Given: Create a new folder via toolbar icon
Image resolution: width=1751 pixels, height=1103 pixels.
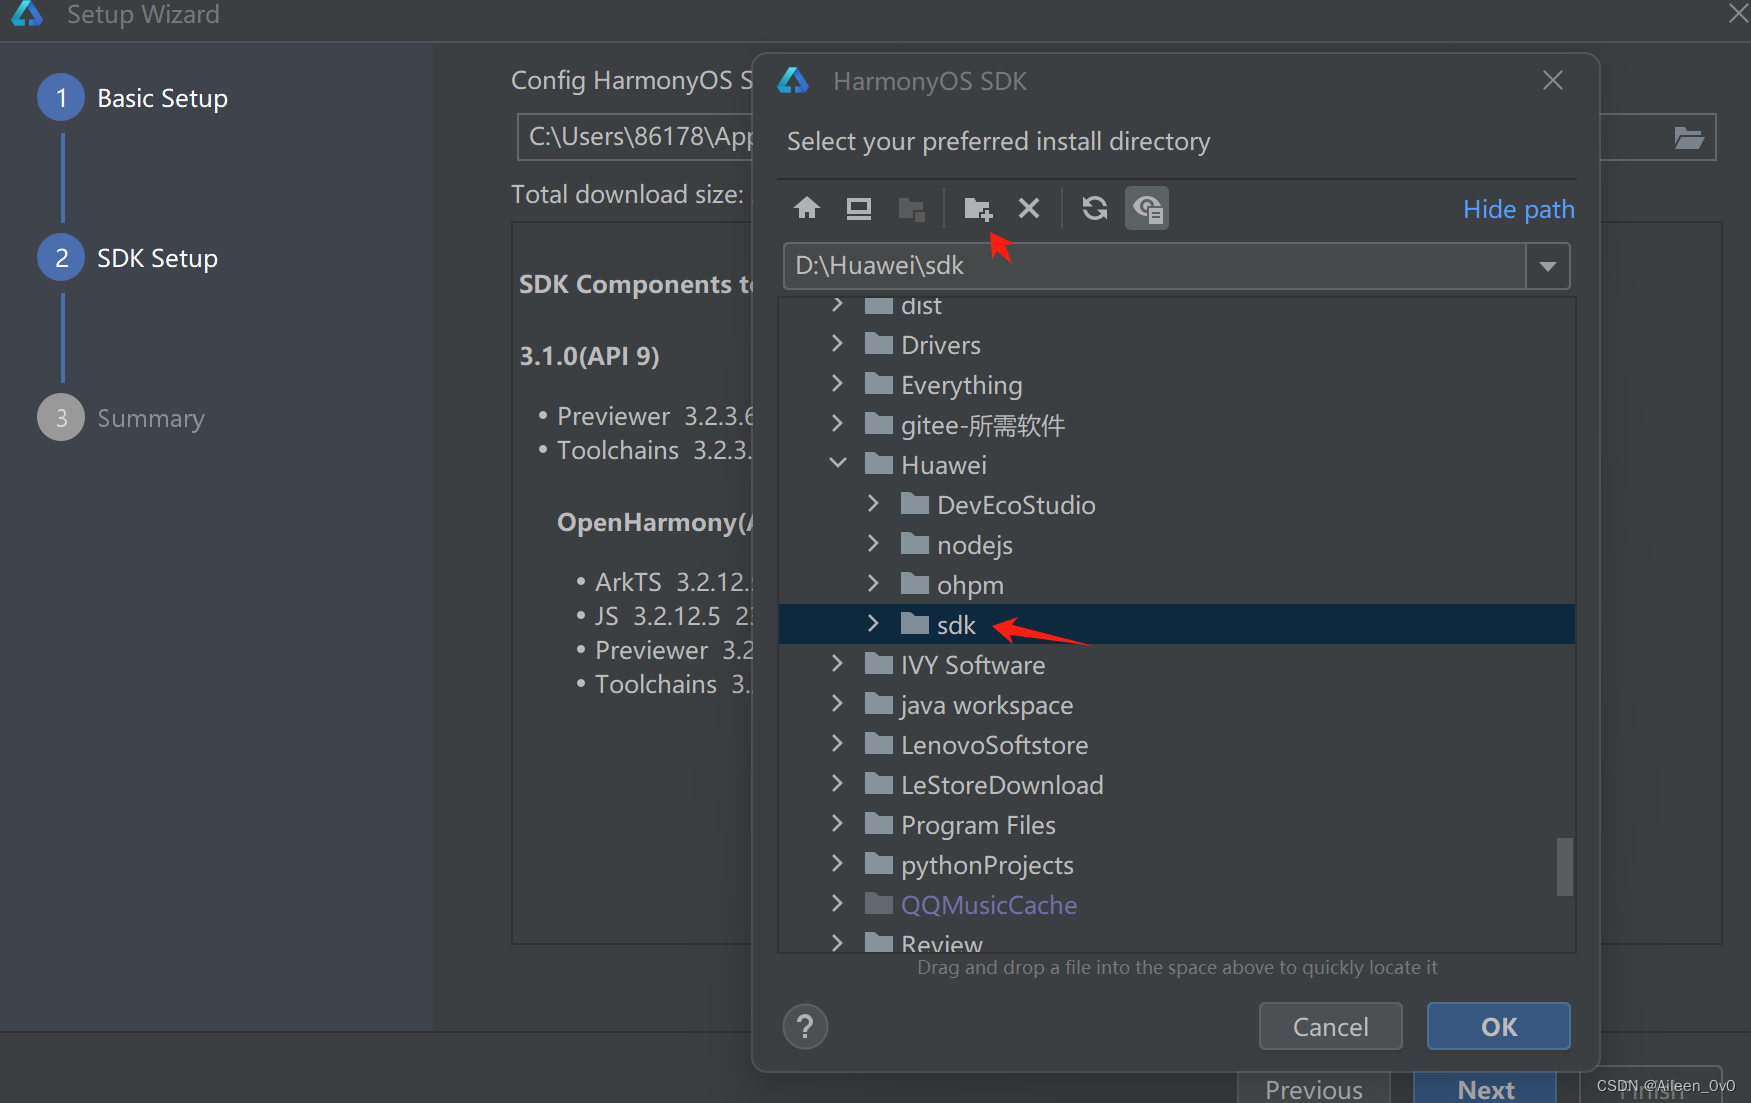Looking at the screenshot, I should 977,208.
